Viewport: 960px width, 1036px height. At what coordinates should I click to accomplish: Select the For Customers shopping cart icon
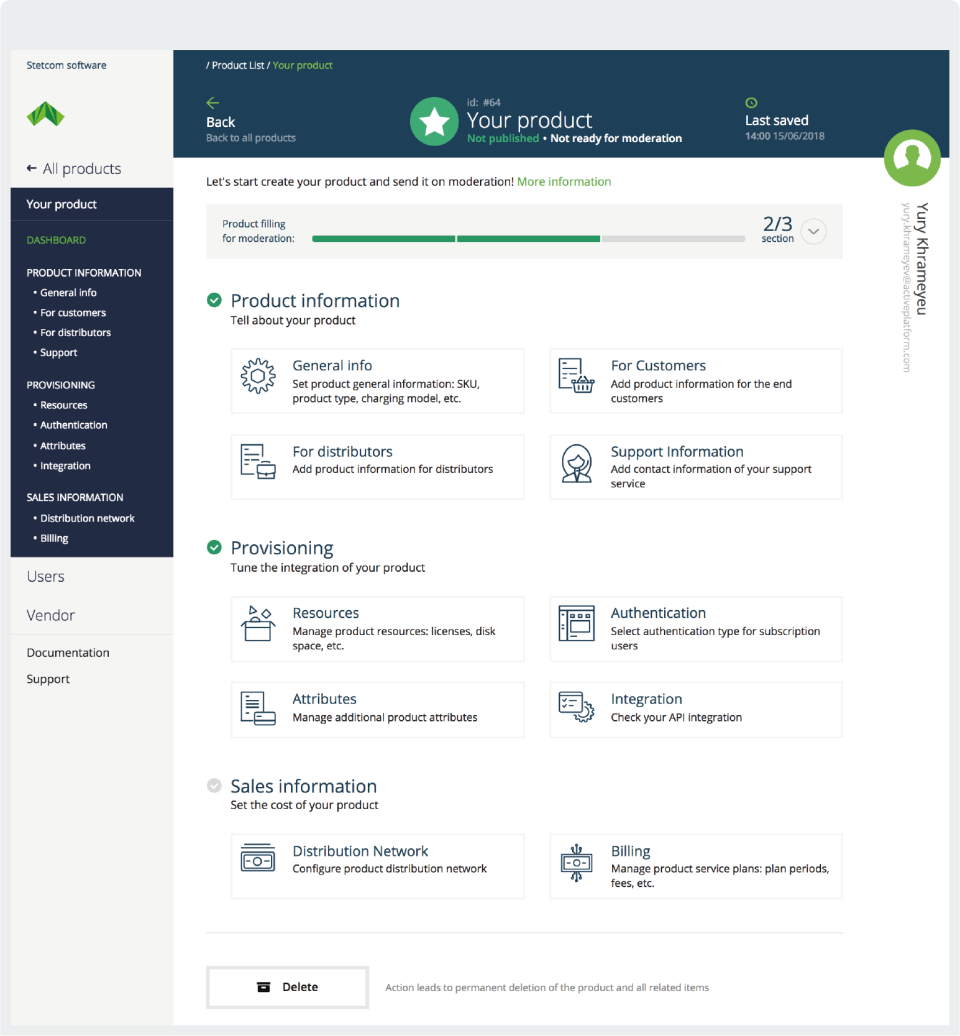pyautogui.click(x=576, y=377)
